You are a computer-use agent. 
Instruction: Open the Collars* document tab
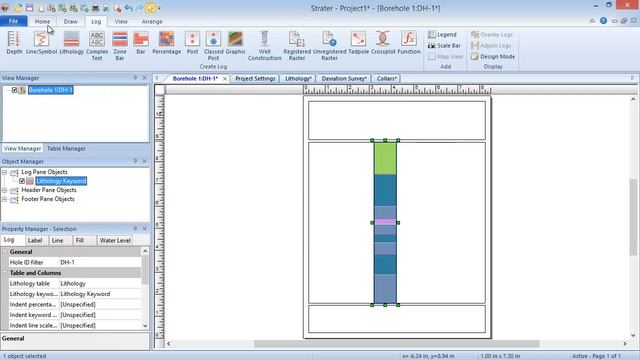387,78
